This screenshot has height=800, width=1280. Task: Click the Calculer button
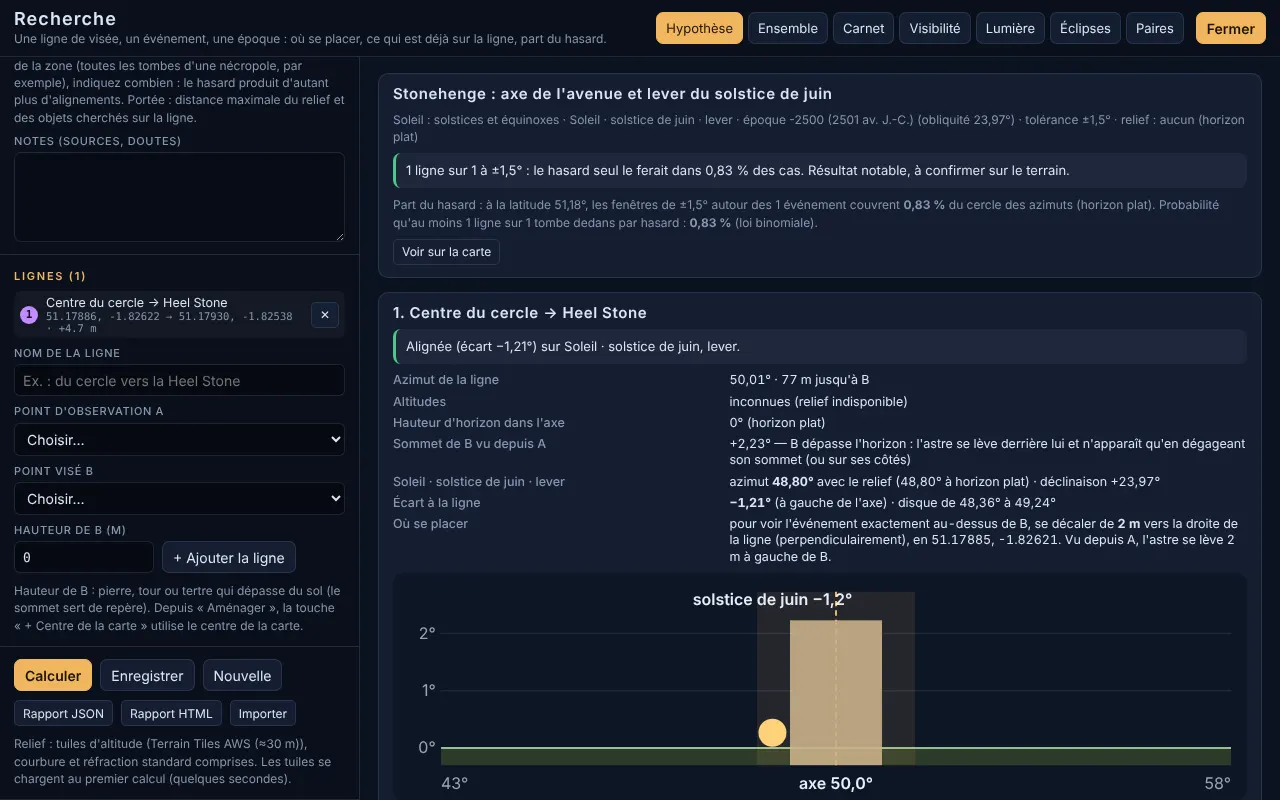point(53,675)
